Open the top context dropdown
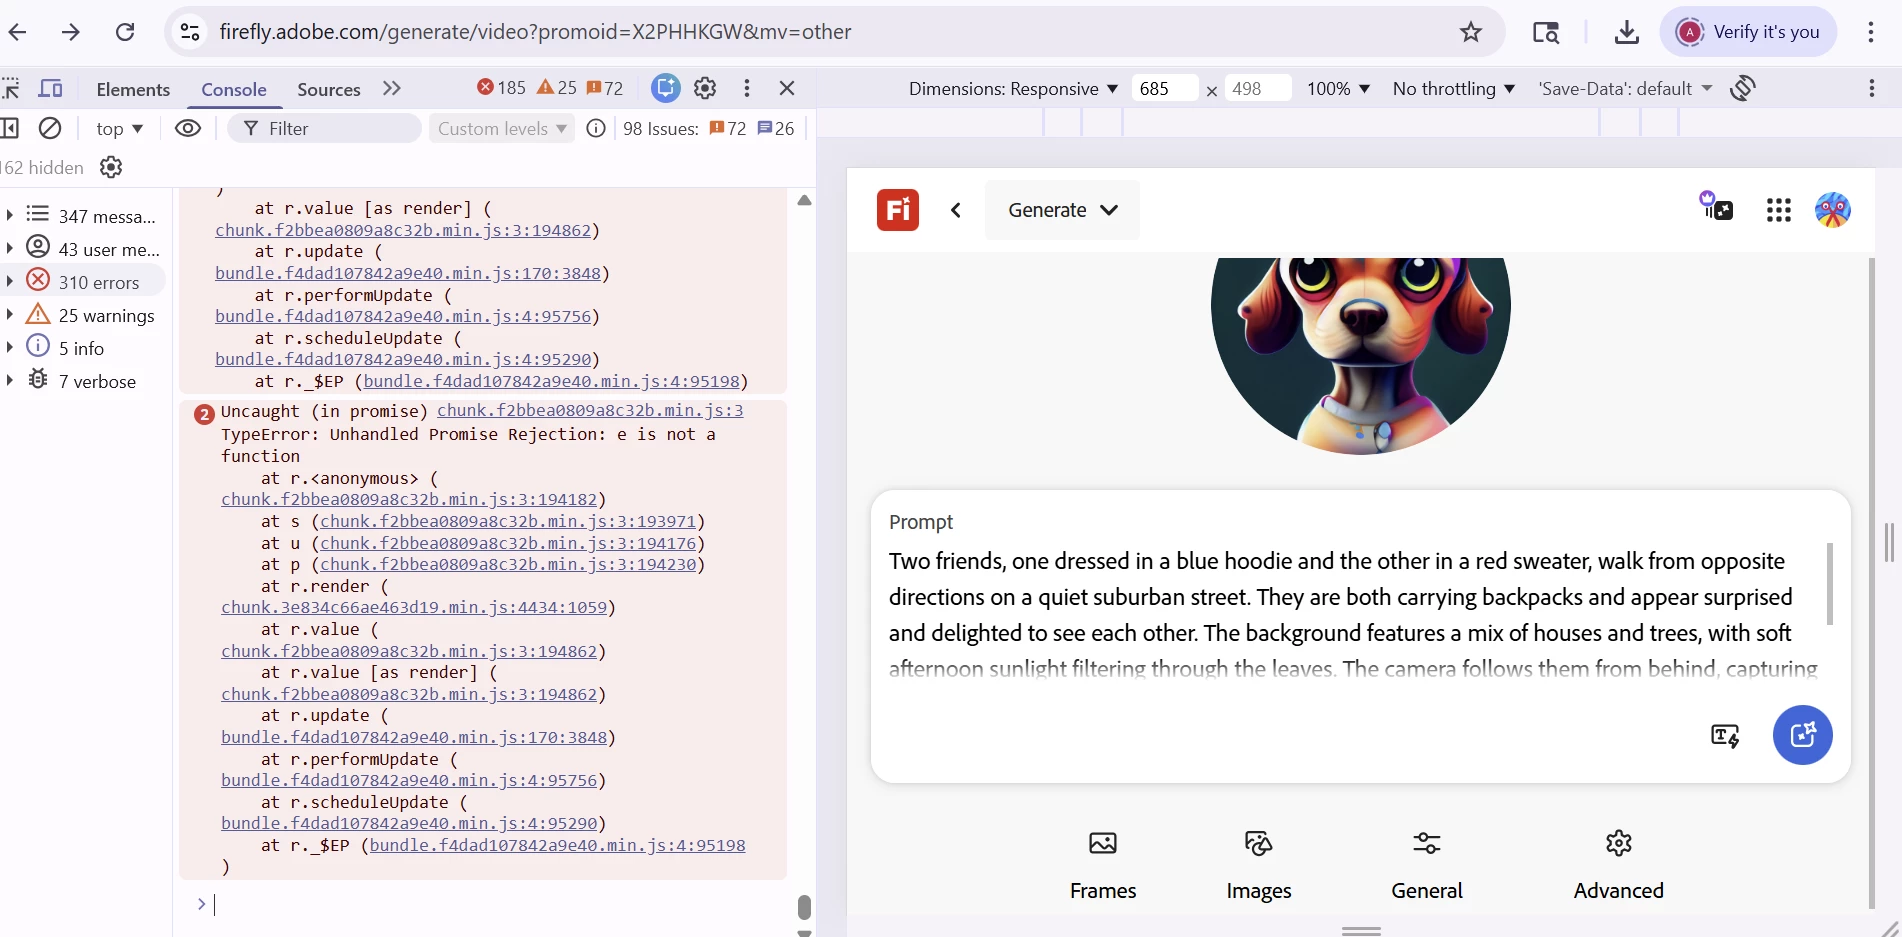This screenshot has width=1902, height=937. click(x=119, y=128)
